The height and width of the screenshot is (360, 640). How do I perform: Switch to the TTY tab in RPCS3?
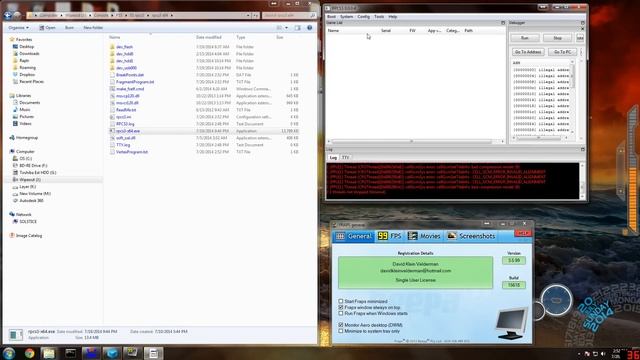coord(345,158)
